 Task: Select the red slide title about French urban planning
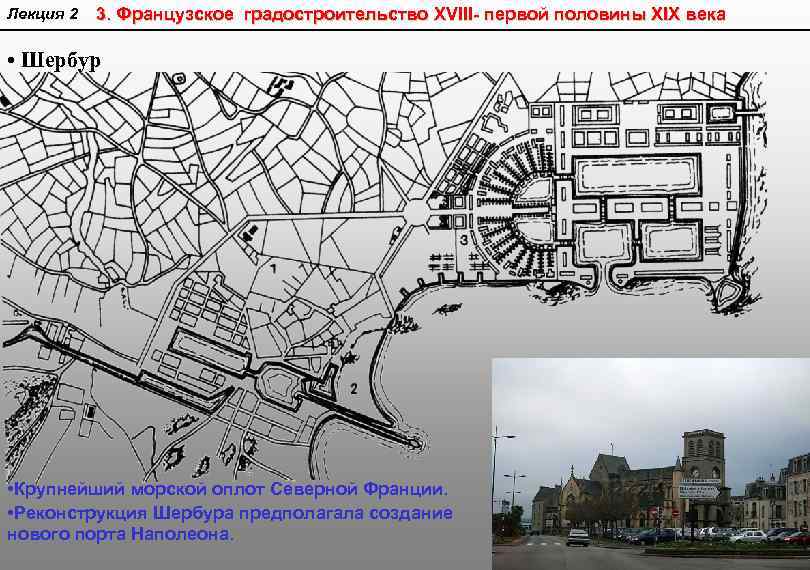pos(411,14)
